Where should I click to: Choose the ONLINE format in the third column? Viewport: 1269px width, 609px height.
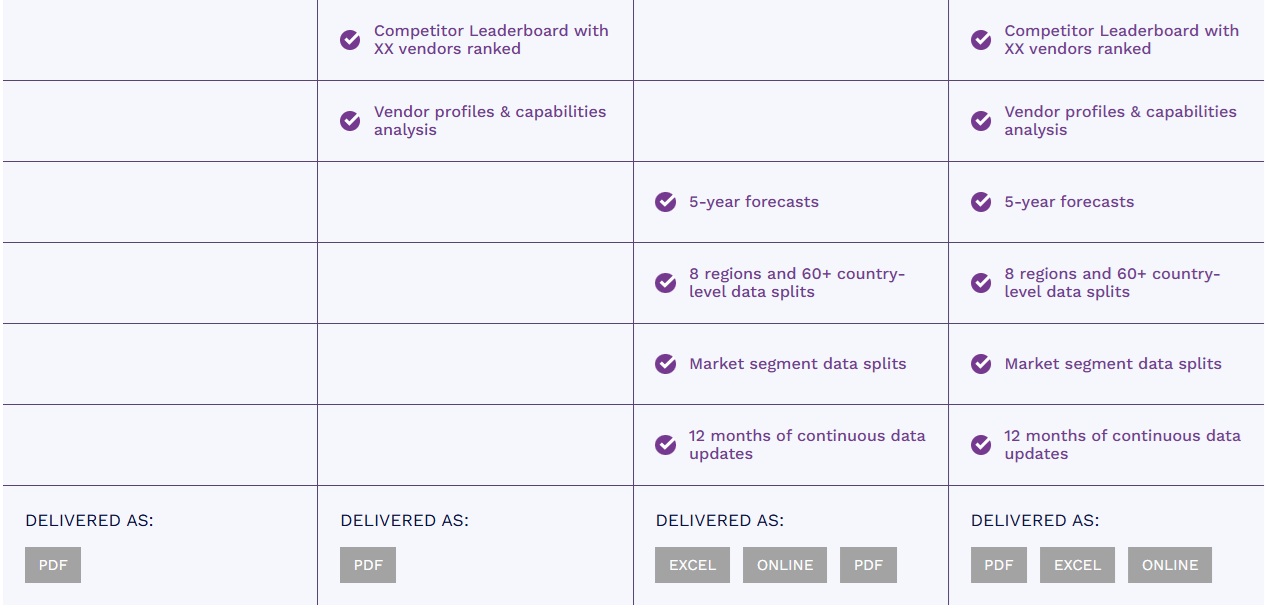coord(785,565)
